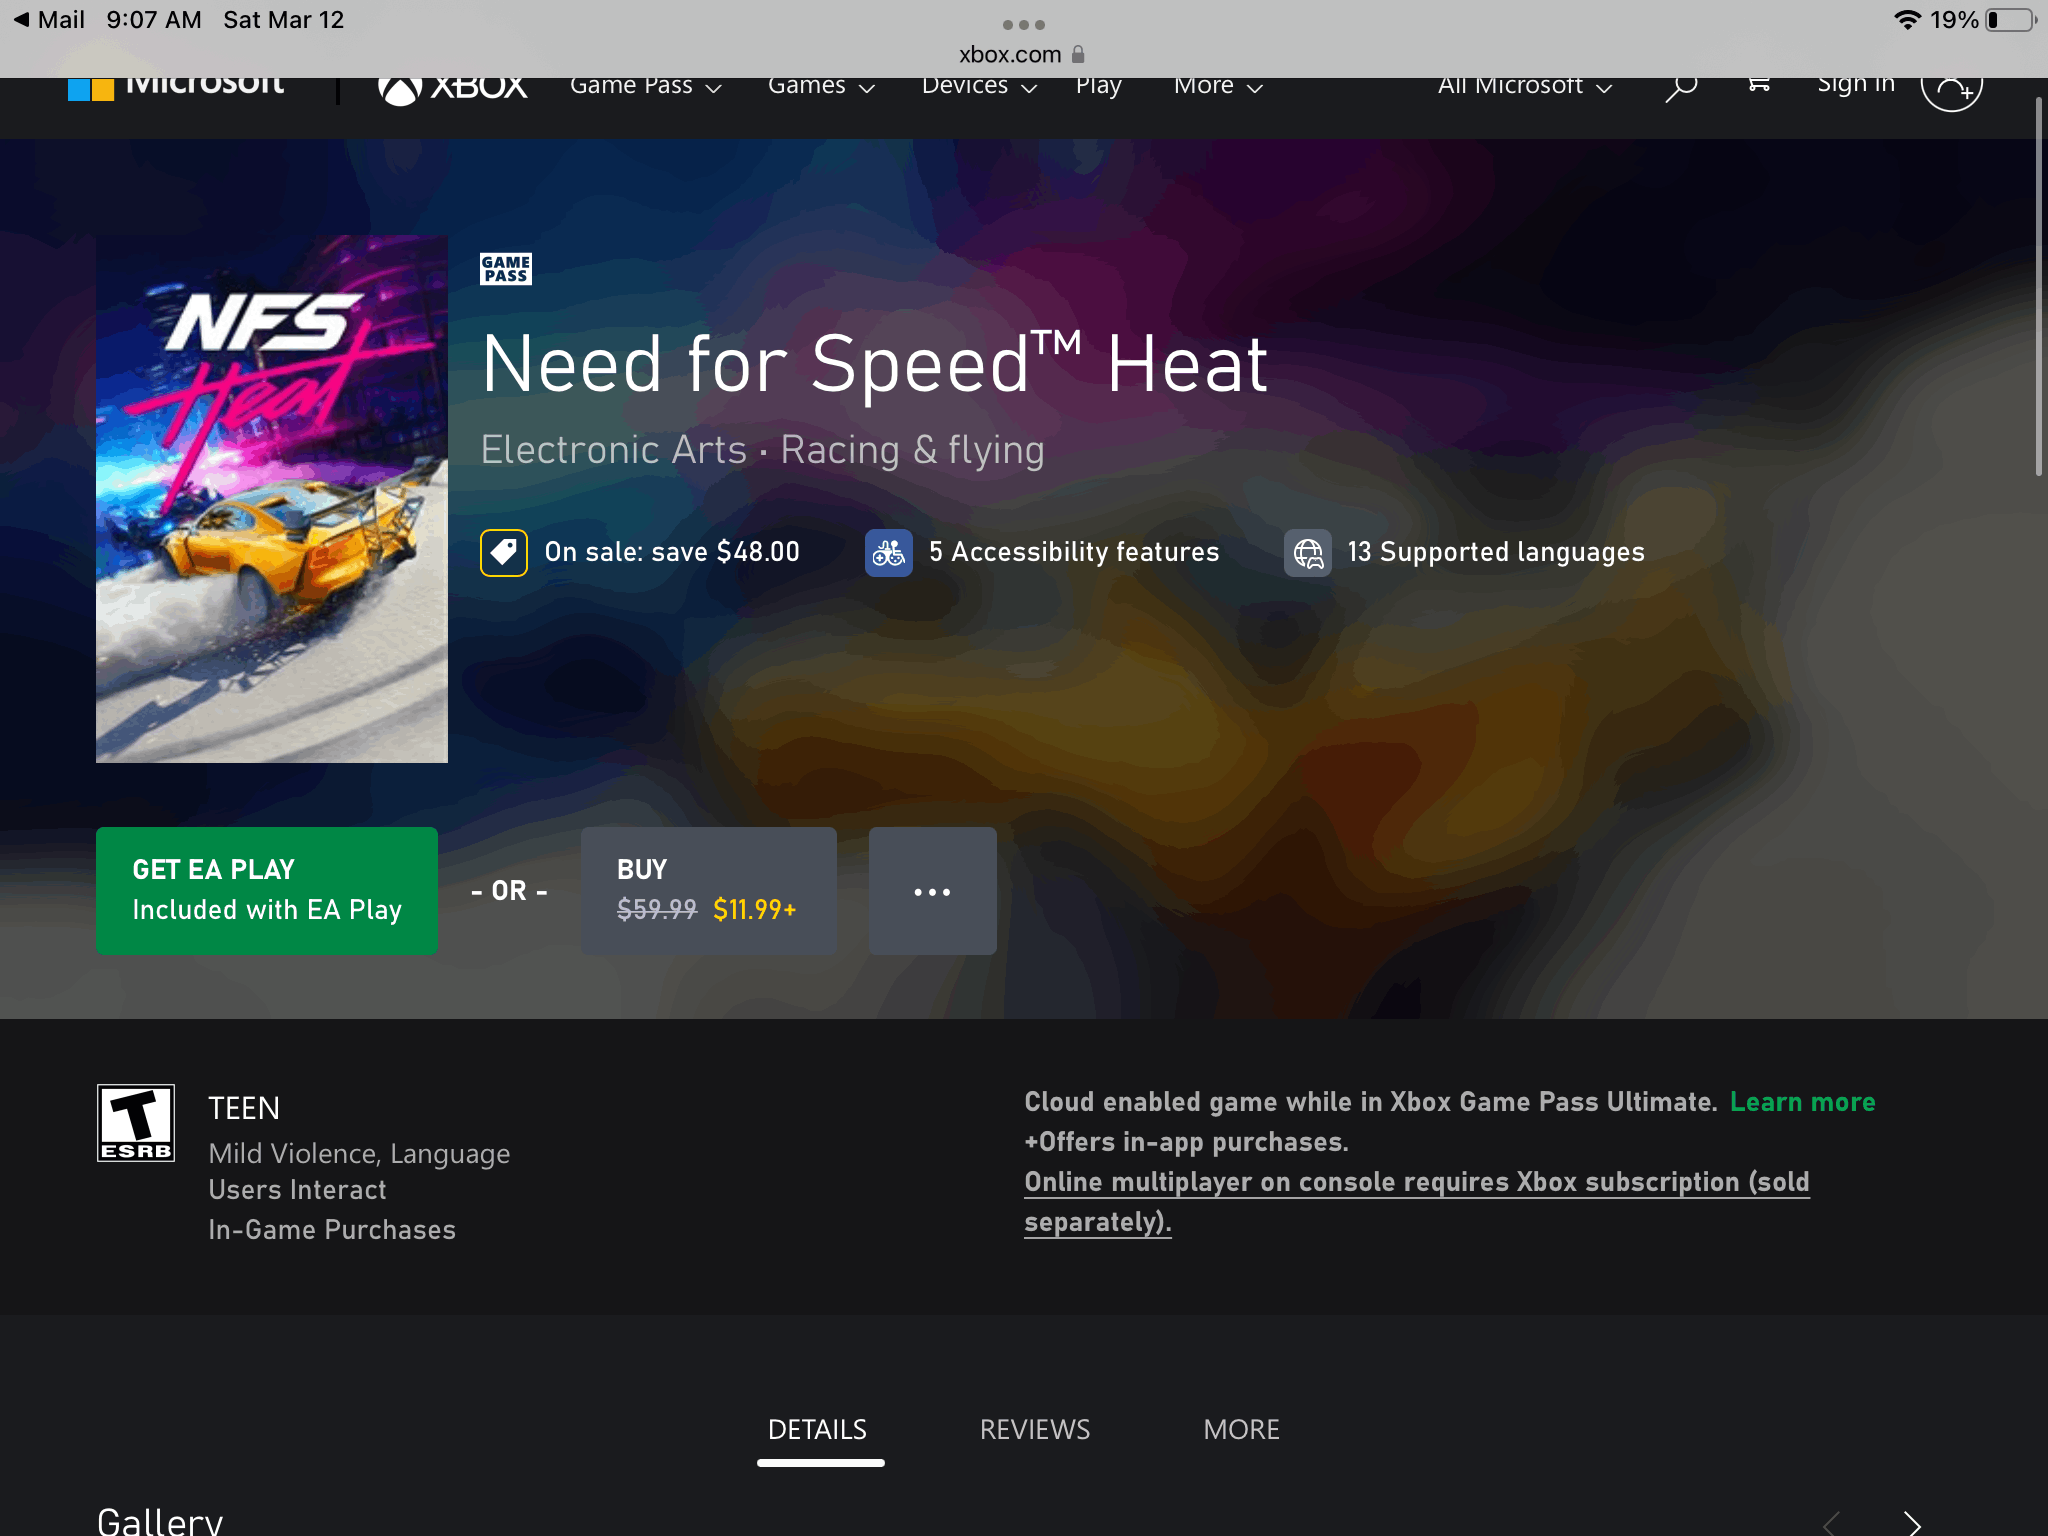Image resolution: width=2048 pixels, height=1536 pixels.
Task: Select the Details tab
Action: click(x=816, y=1430)
